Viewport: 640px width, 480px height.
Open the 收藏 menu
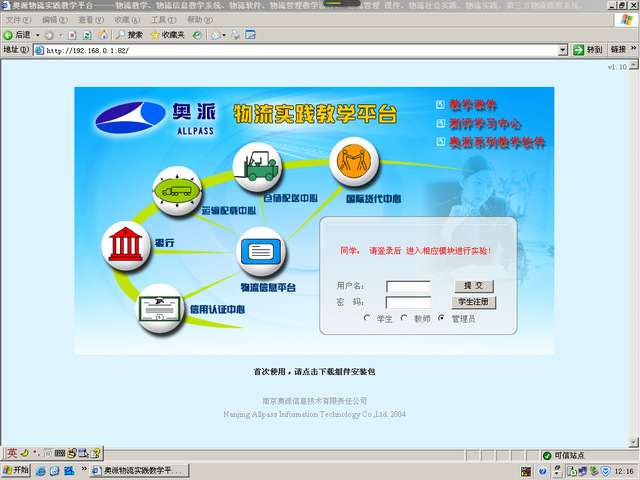point(127,20)
